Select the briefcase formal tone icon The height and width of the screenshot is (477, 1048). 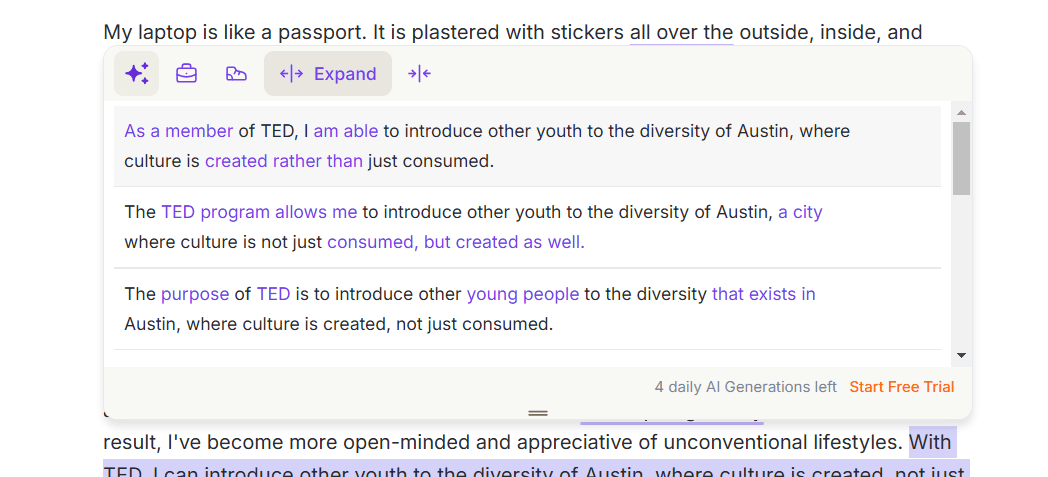click(x=186, y=74)
